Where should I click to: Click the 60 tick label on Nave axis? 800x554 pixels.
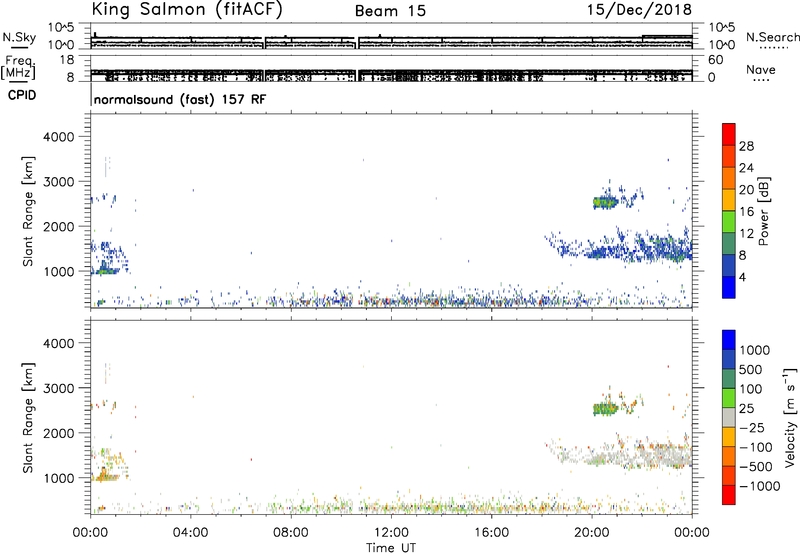click(x=716, y=60)
